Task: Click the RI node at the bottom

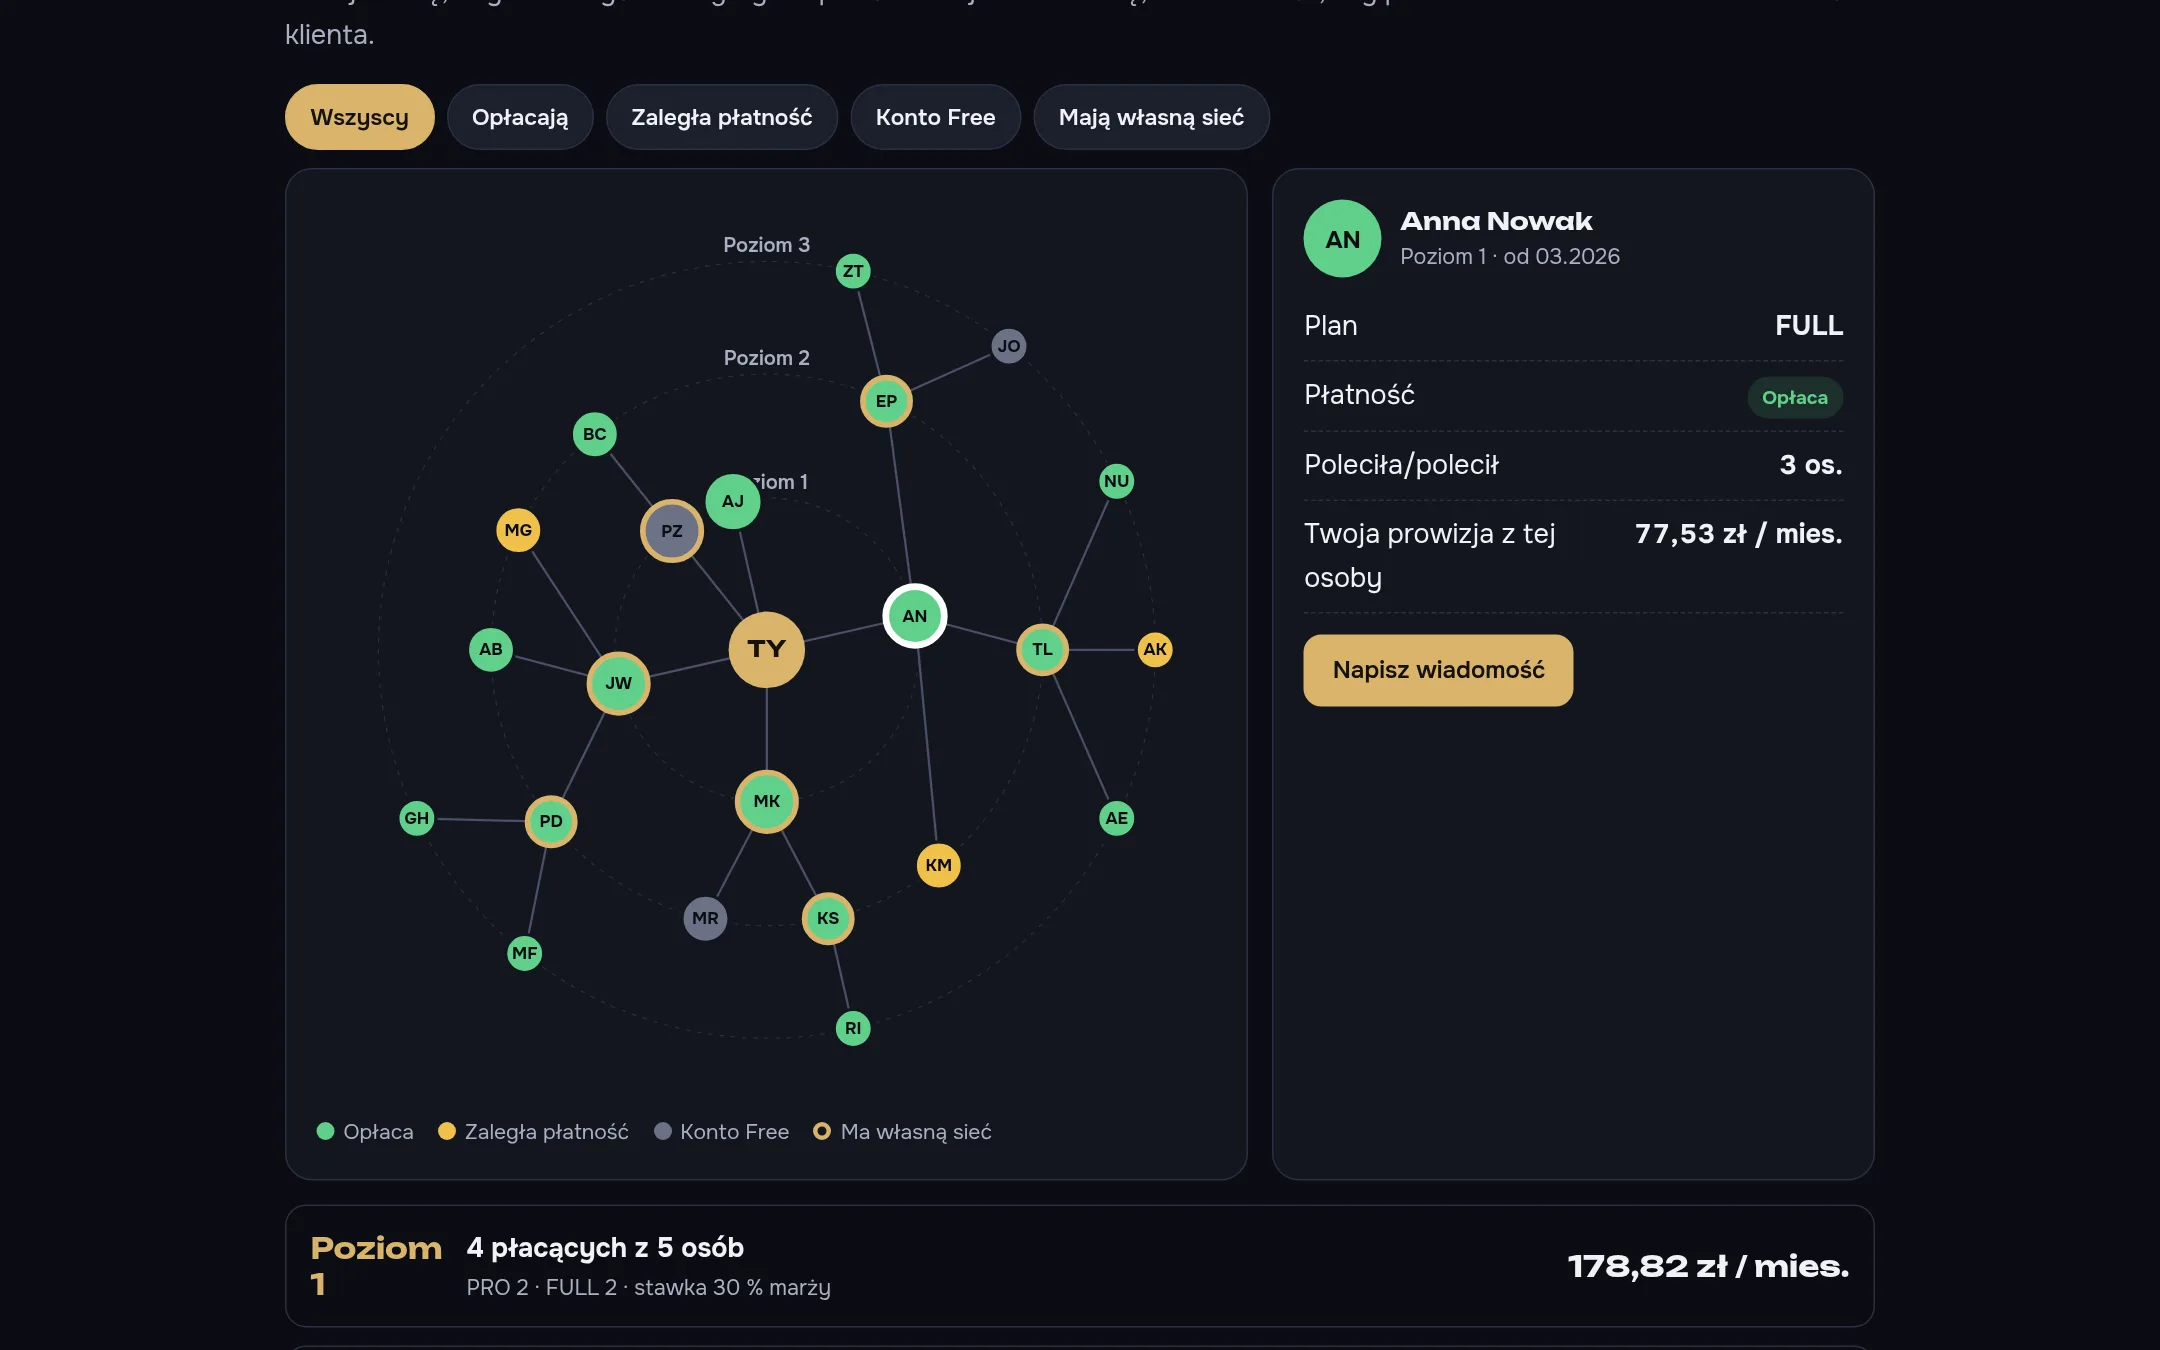Action: coord(852,1028)
